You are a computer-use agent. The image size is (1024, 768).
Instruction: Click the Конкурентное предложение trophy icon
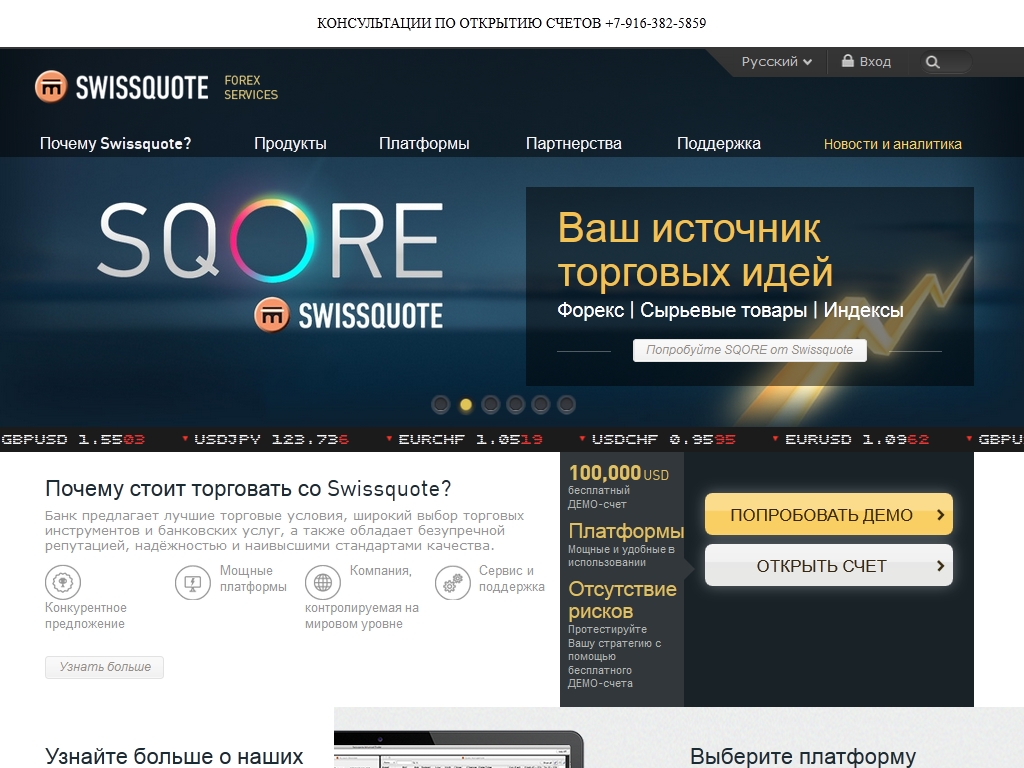tap(63, 582)
